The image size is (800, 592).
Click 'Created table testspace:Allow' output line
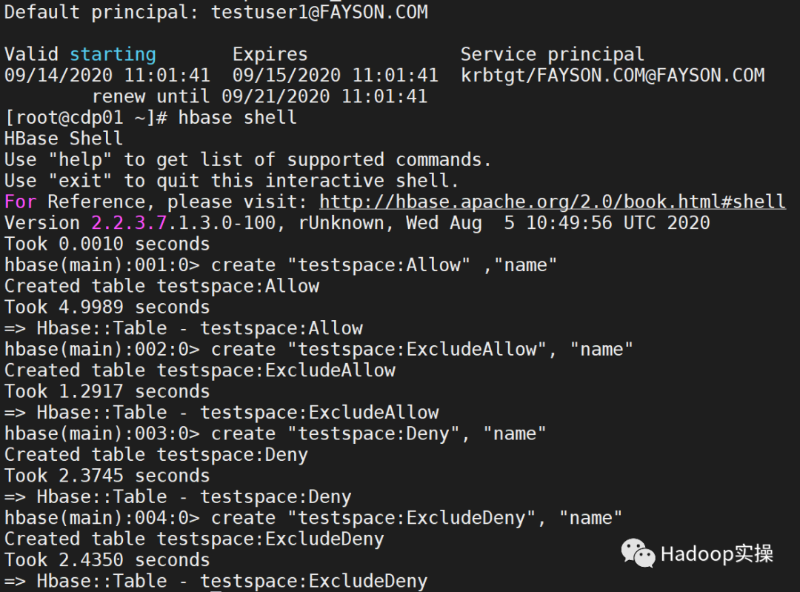click(162, 286)
